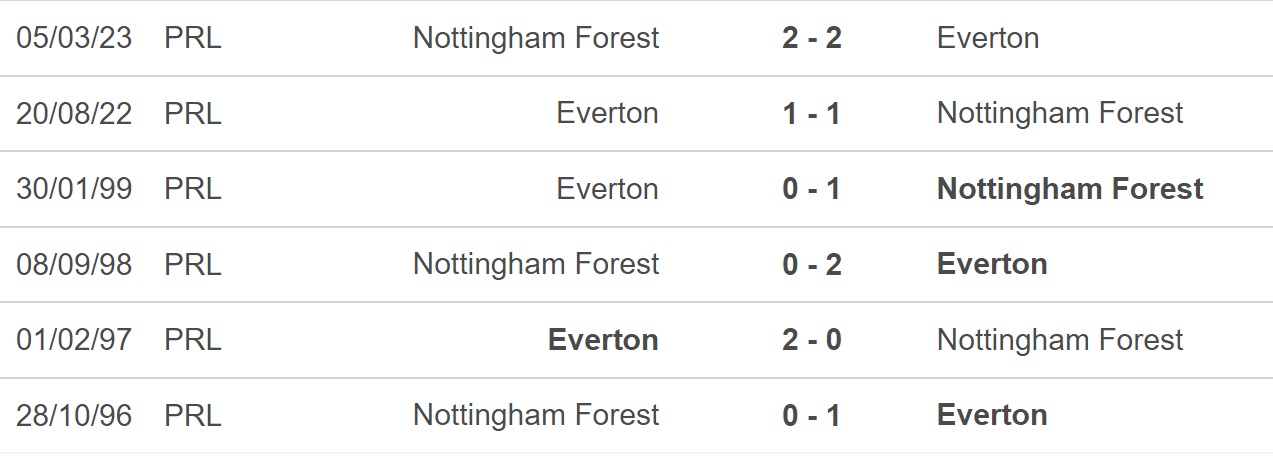Open bold Everton winner on 08/09/98
The image size is (1273, 457).
click(992, 264)
